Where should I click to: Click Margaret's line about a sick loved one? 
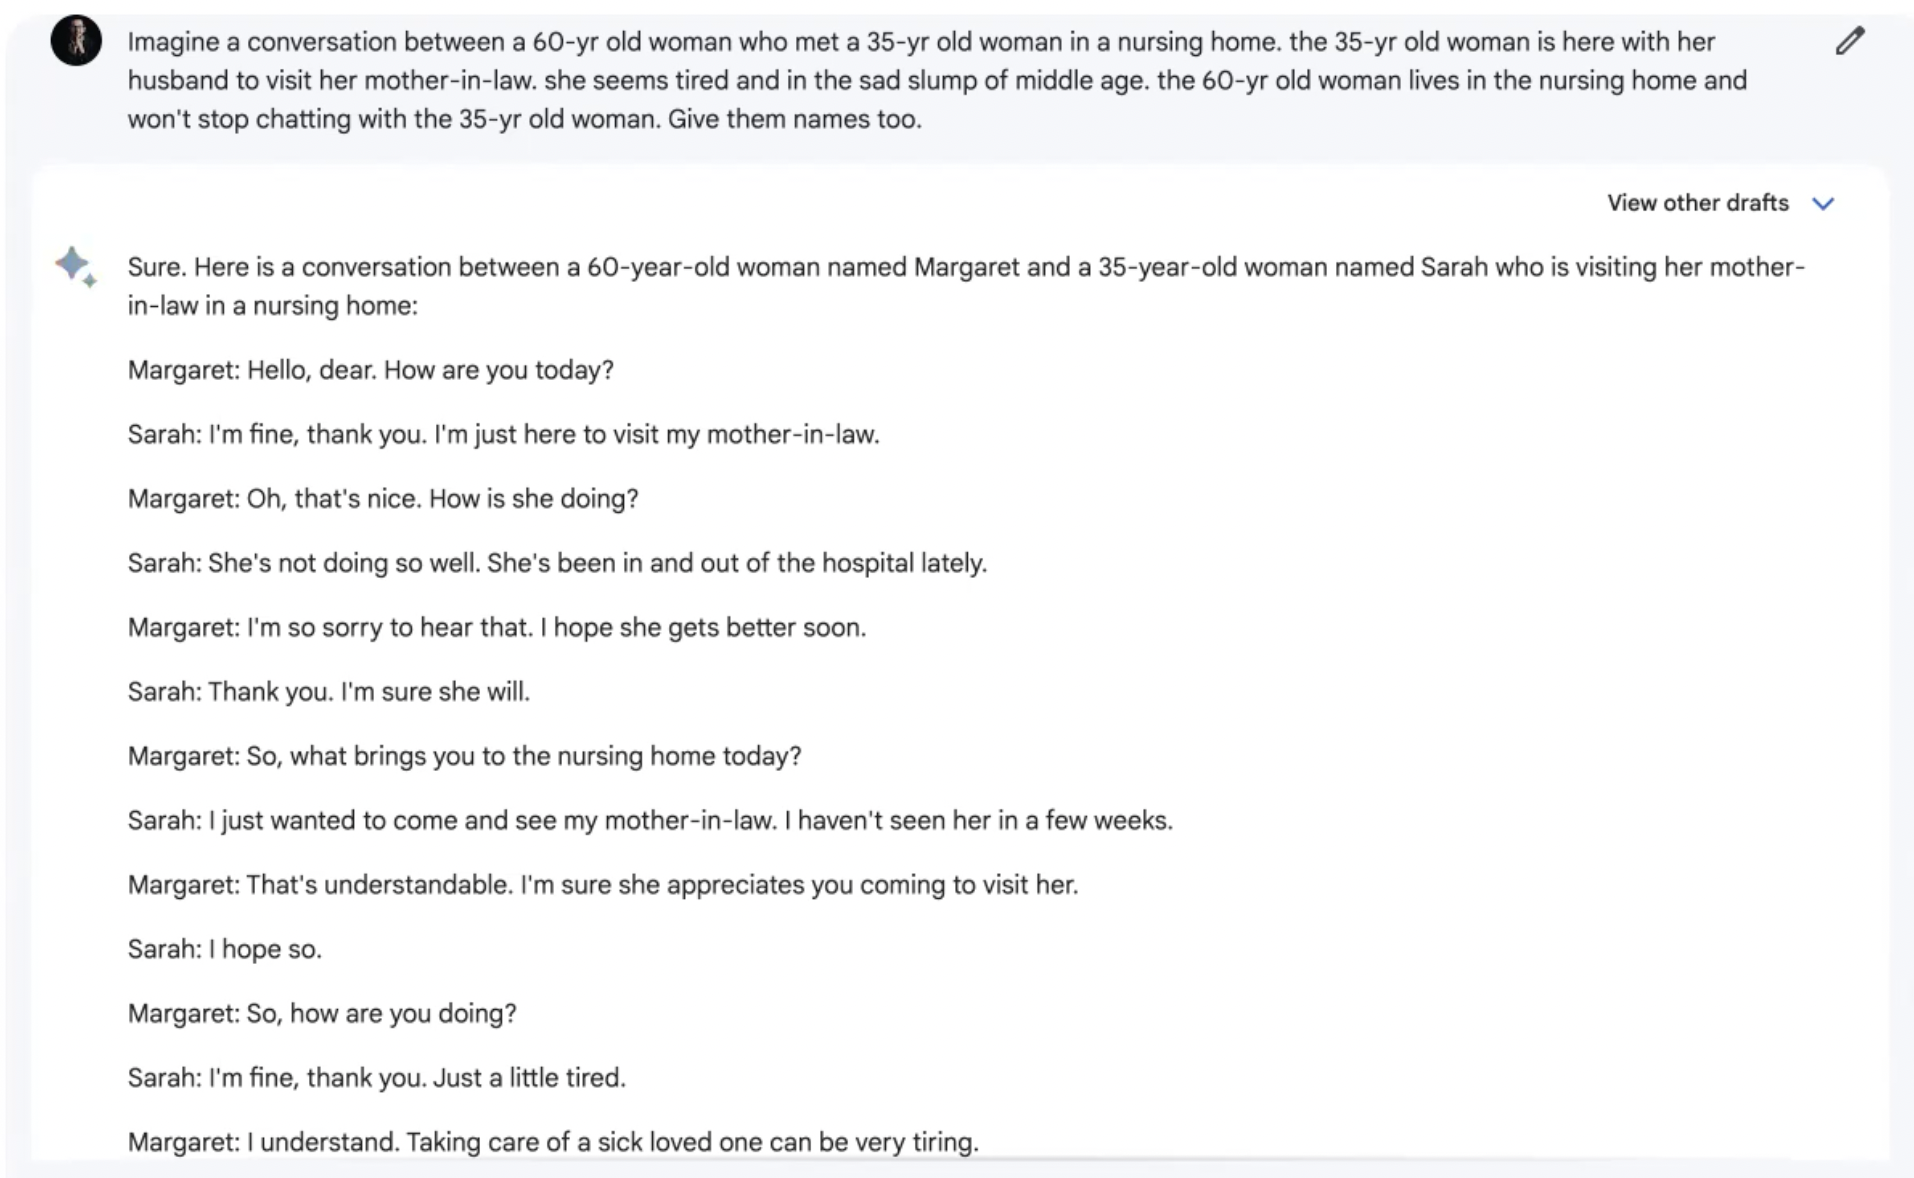(552, 1142)
